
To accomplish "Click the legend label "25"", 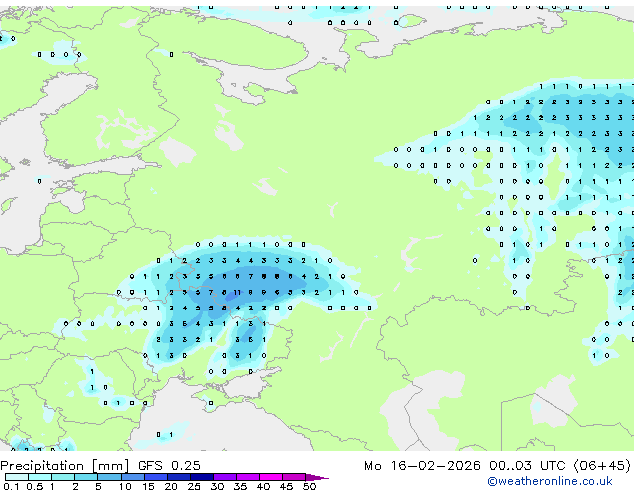I will click(x=194, y=486).
